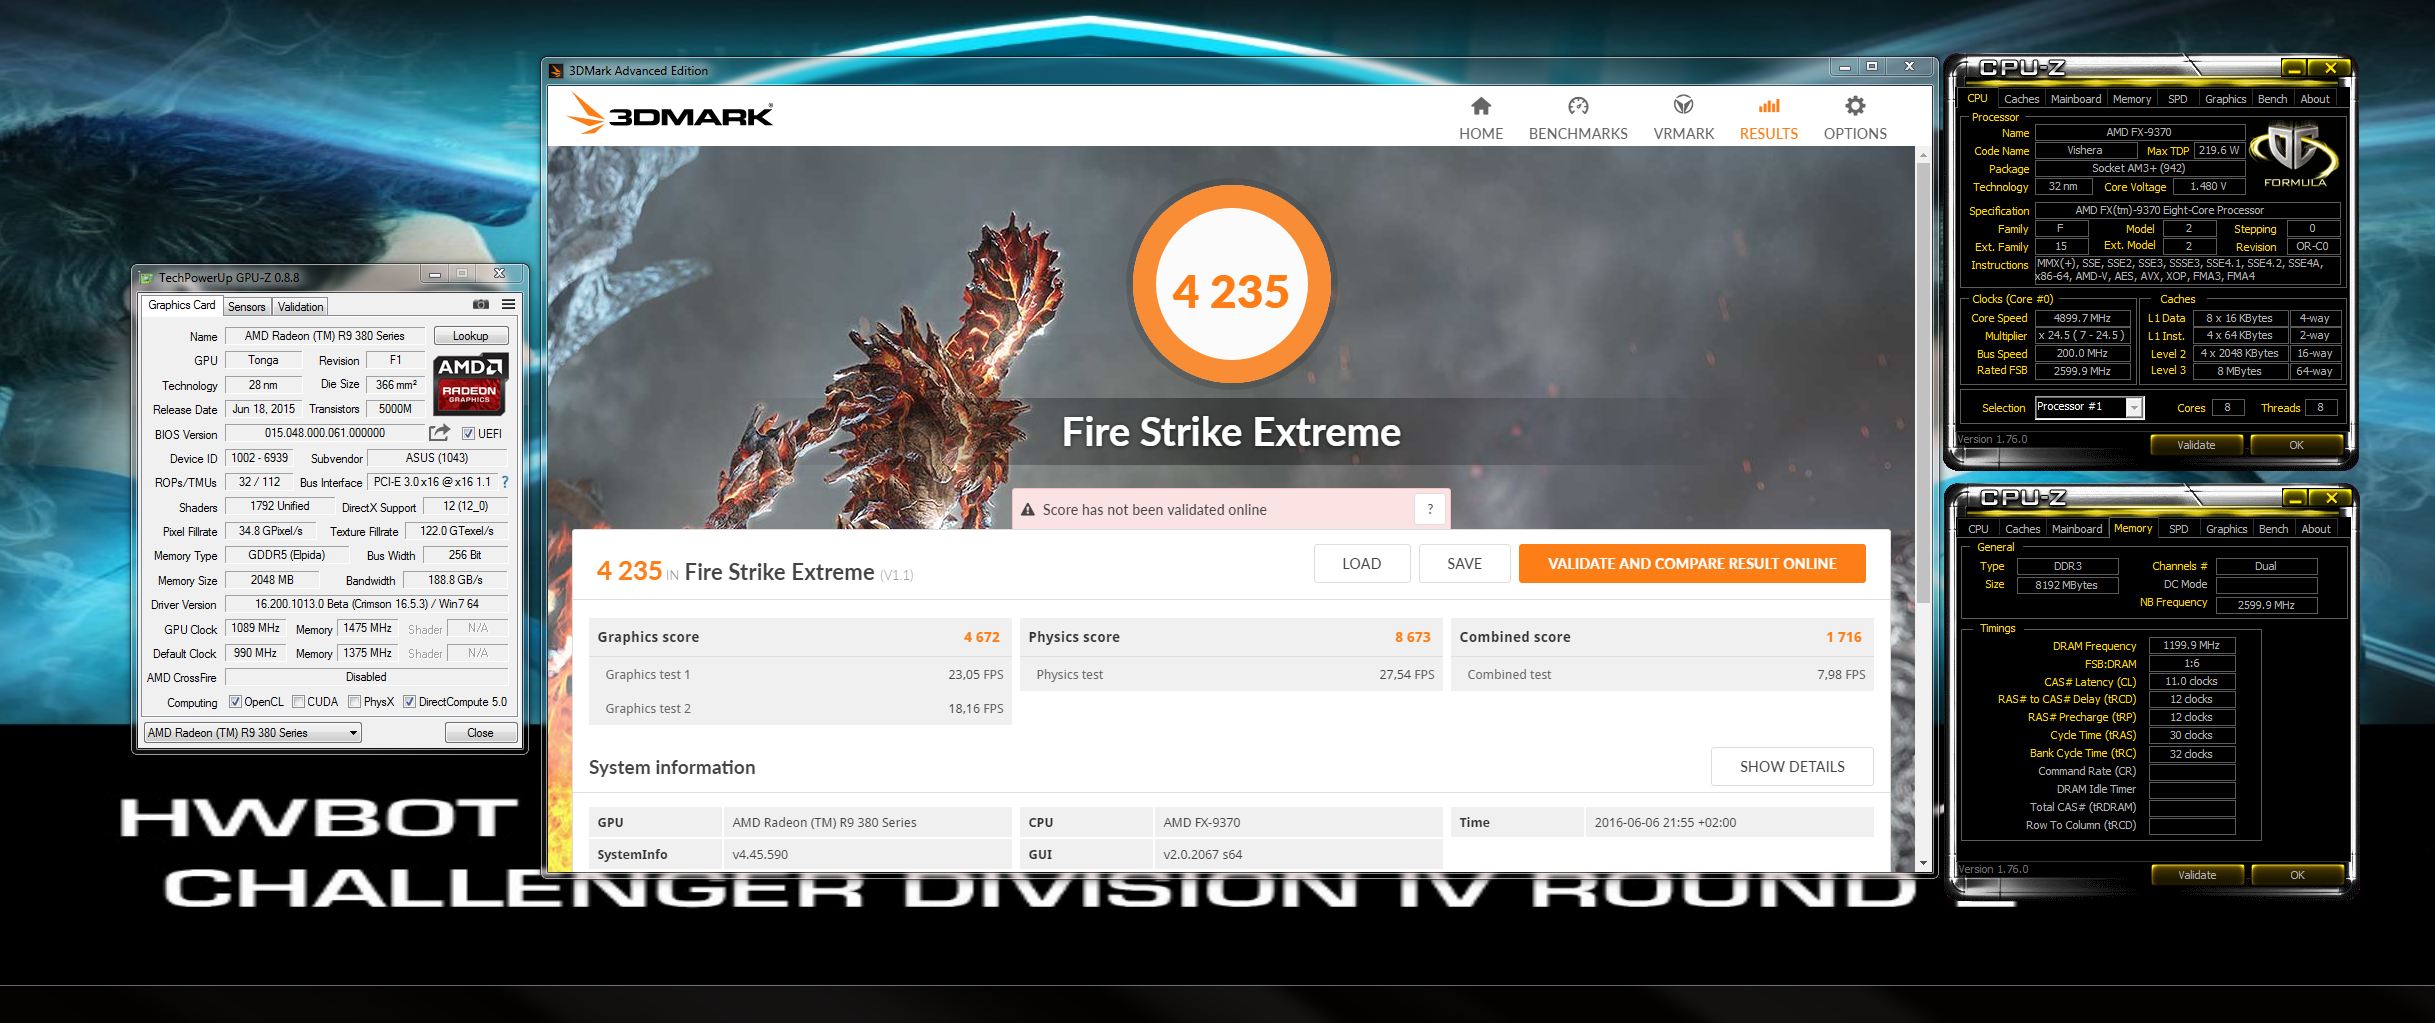Screen dimensions: 2435x1023
Task: Click the Time 2016-06-06 21:55 value
Action: [1665, 822]
